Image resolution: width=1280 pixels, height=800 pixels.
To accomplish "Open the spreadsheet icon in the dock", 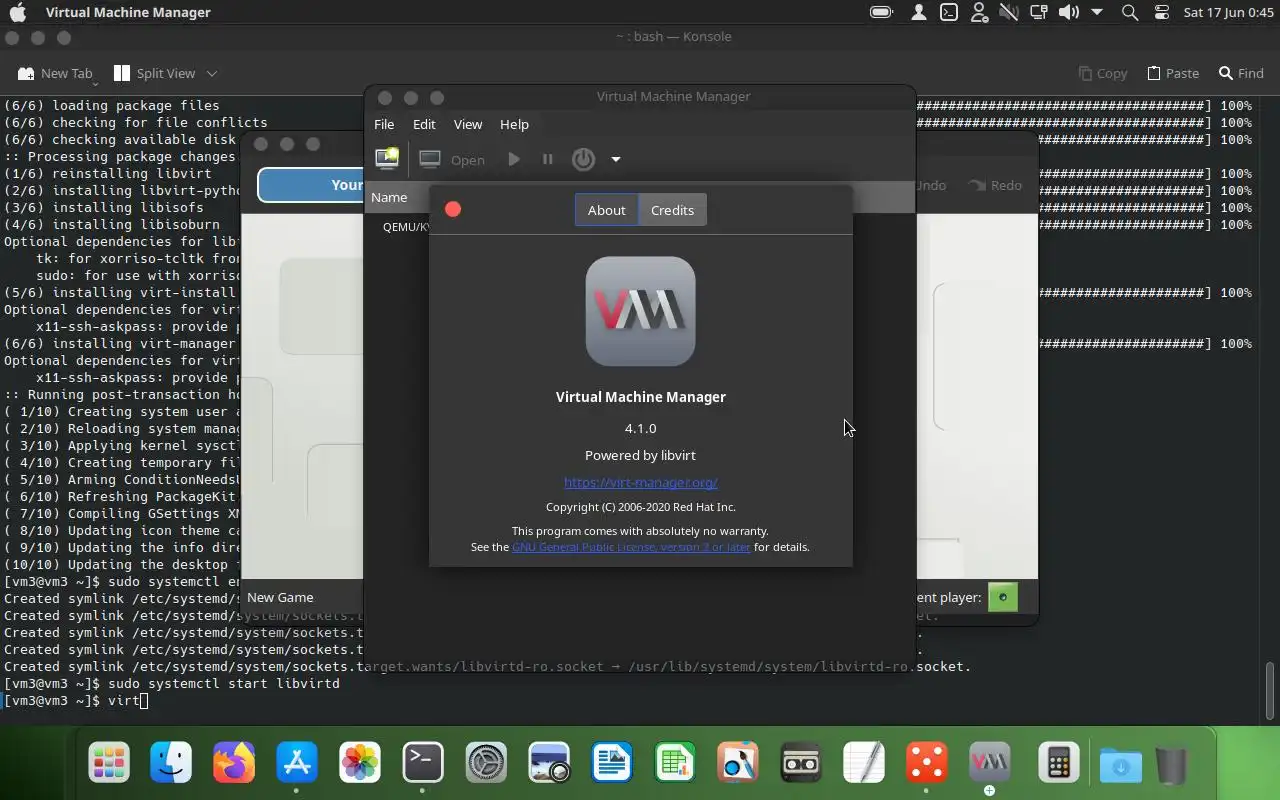I will [675, 764].
